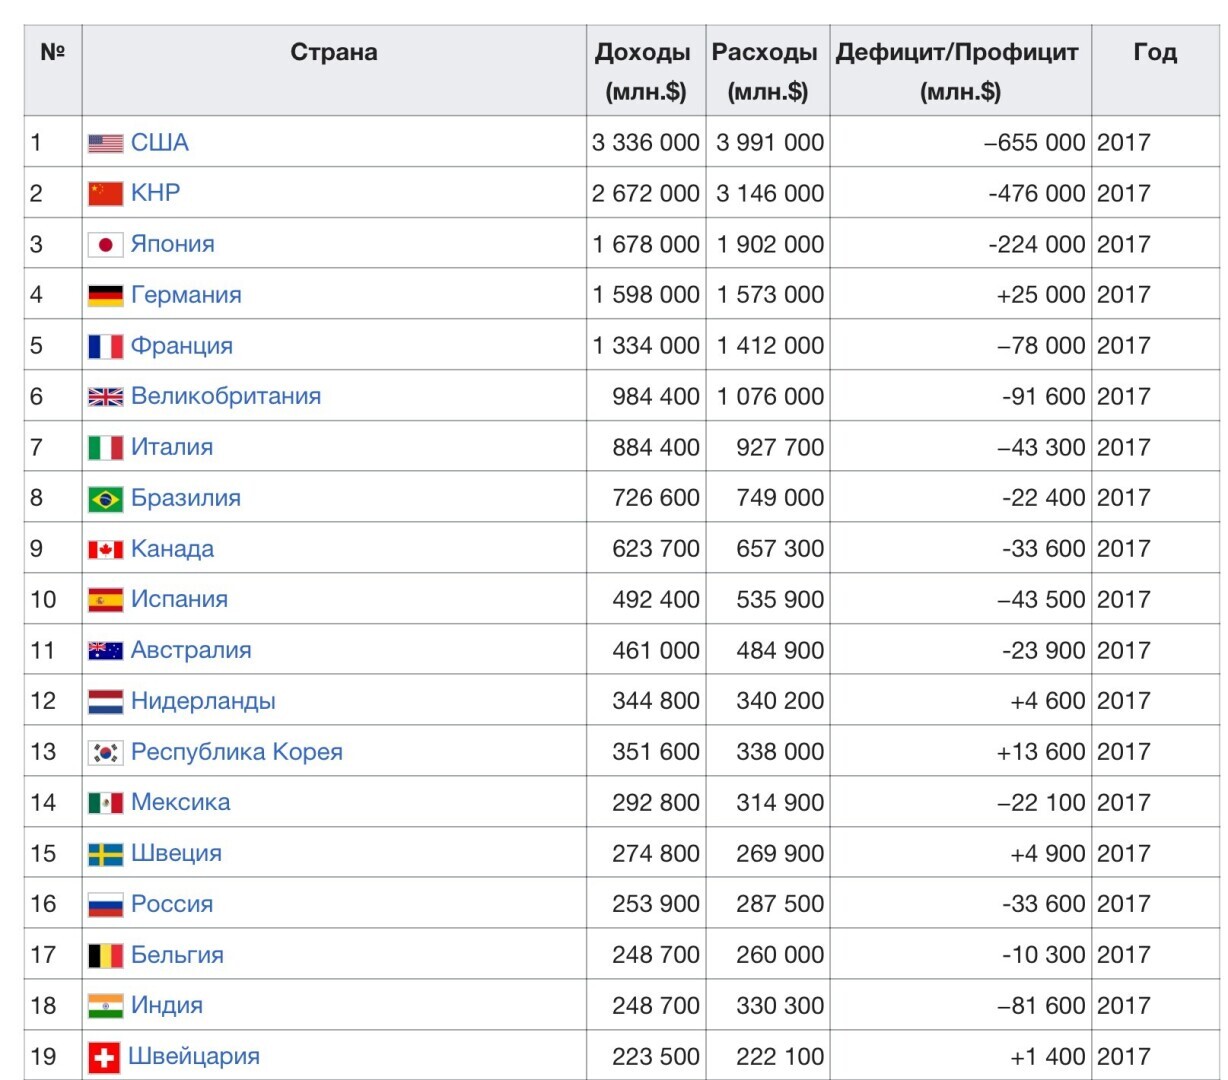The image size is (1228, 1080).
Task: Click the Год column header
Action: [1154, 53]
